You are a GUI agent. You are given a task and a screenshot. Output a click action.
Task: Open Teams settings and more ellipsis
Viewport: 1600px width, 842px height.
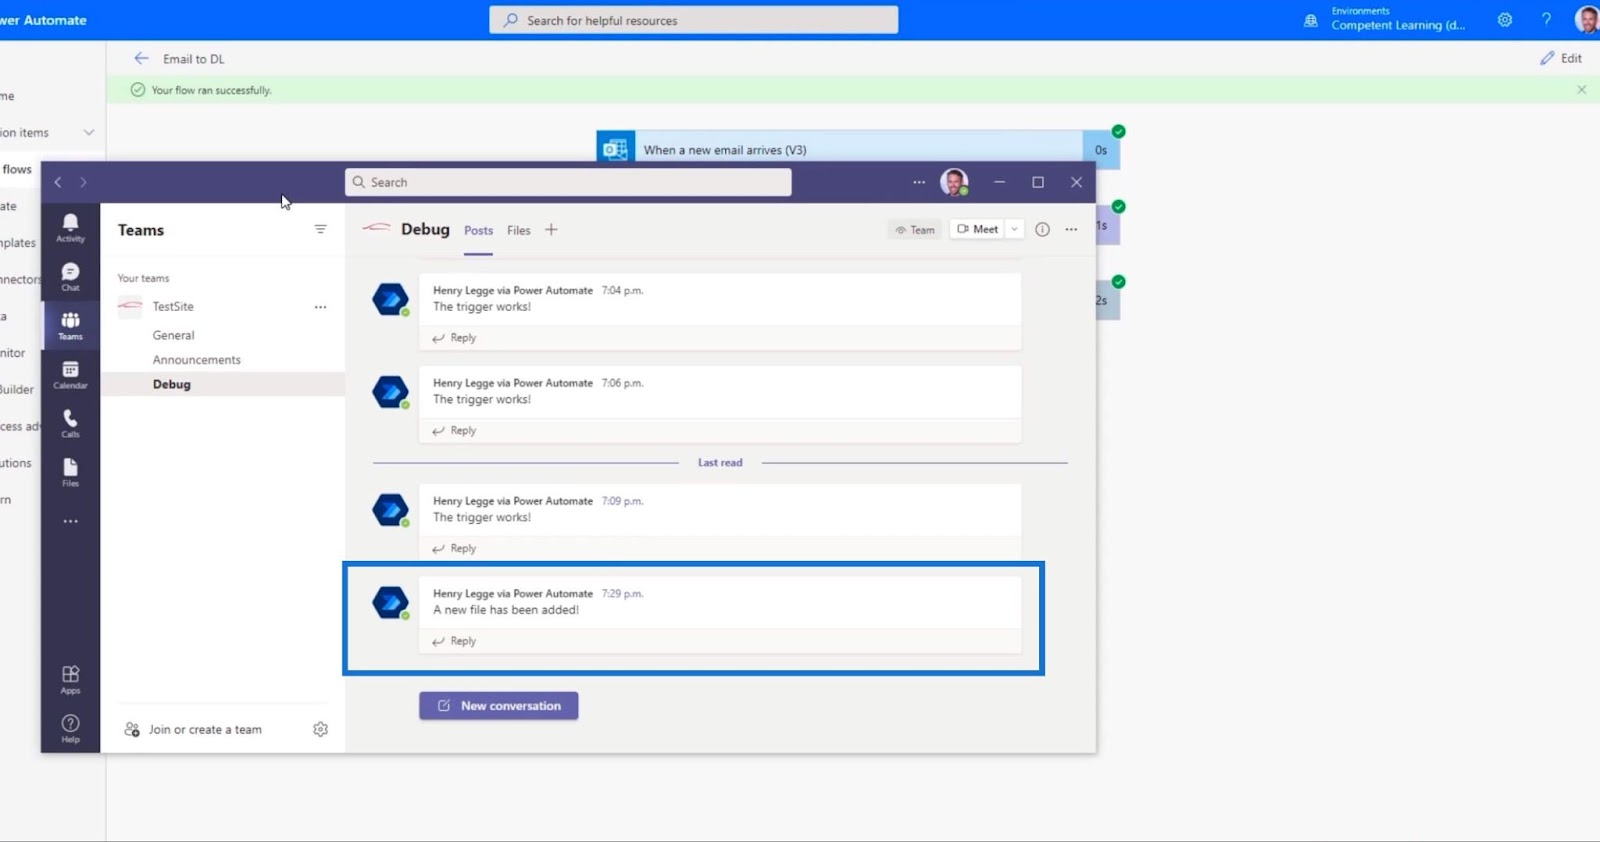919,182
